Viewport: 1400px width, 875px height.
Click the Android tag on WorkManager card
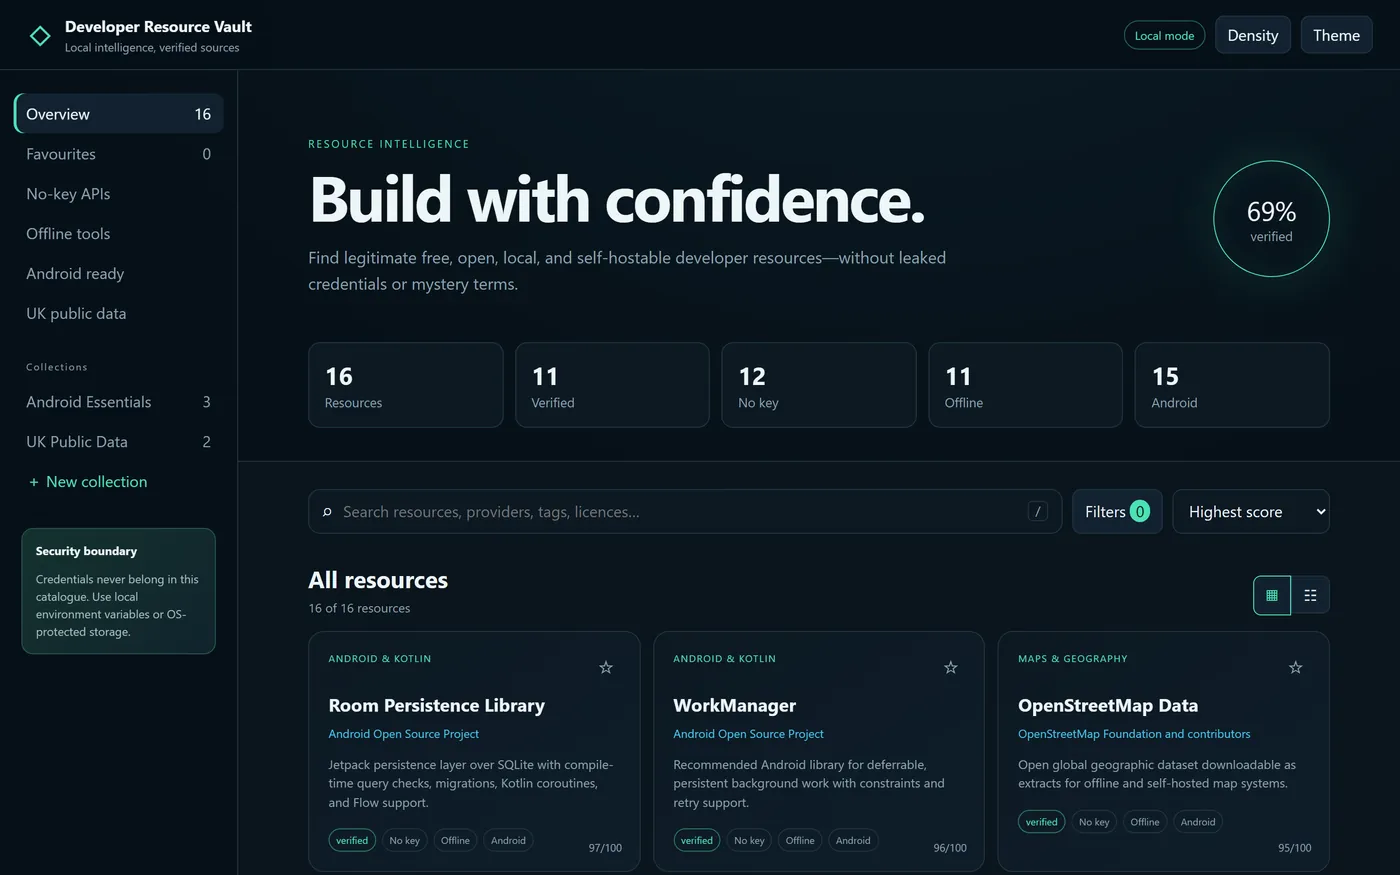(x=853, y=841)
